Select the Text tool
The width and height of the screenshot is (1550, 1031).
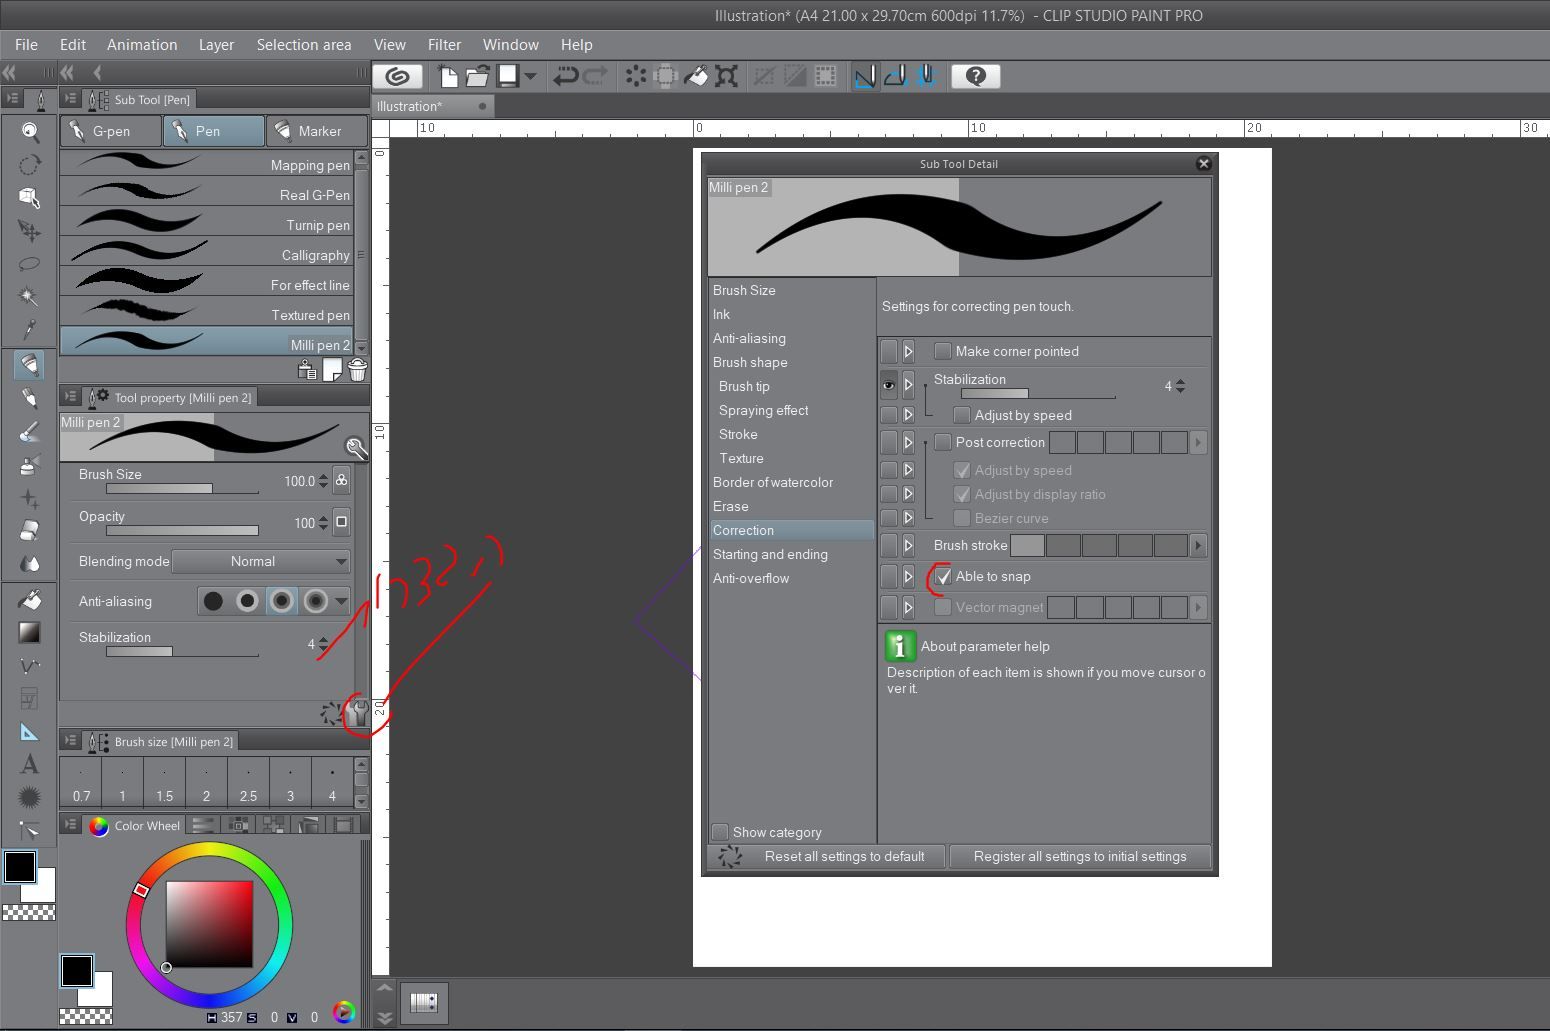(29, 765)
